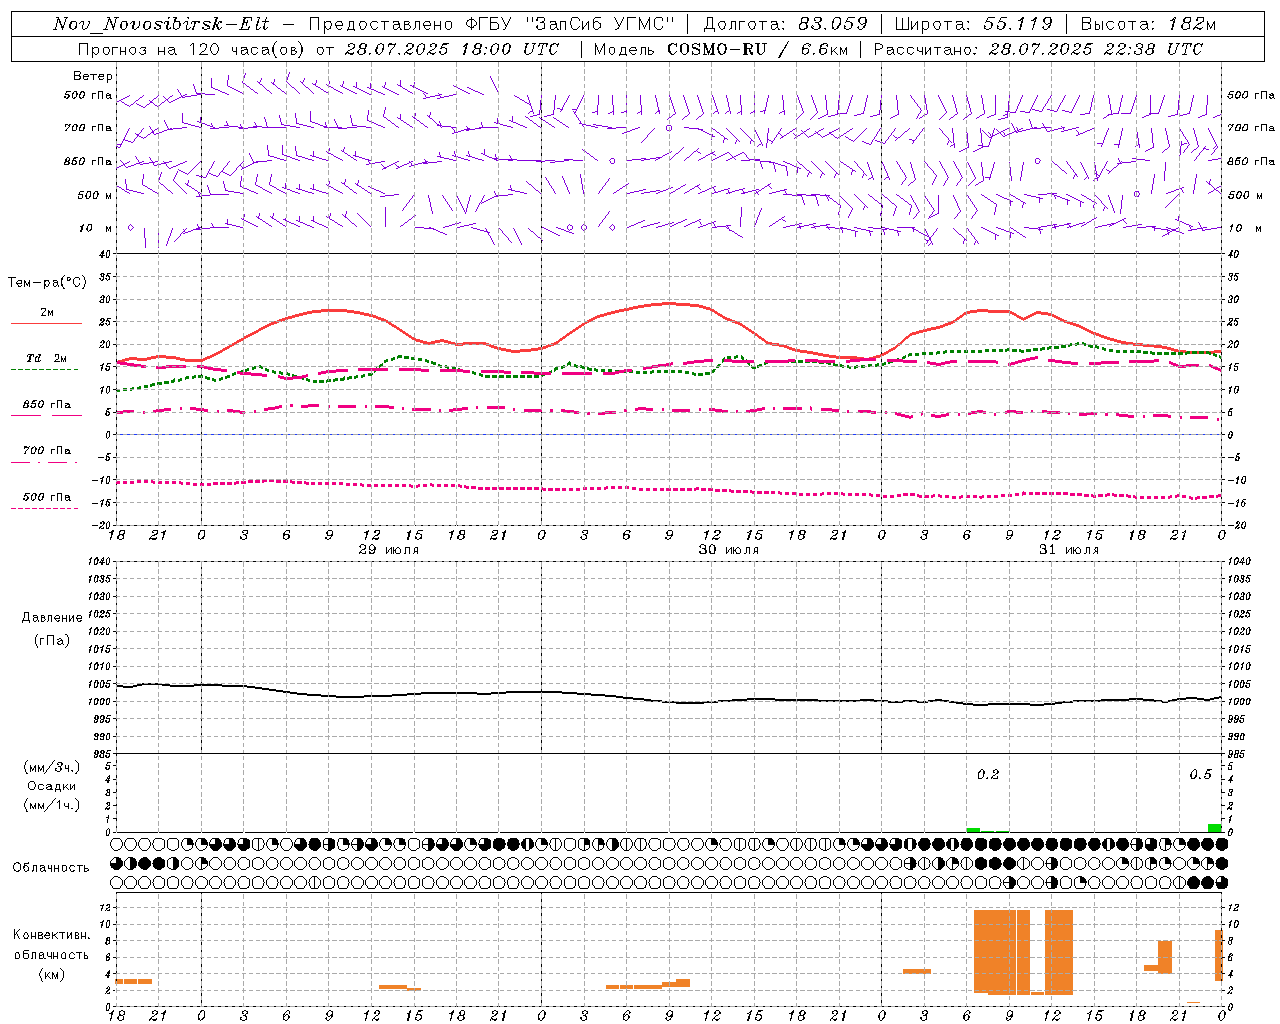Image resolution: width=1280 pixels, height=1024 pixels.
Task: Click the Давление panel label
Action: coord(52,618)
